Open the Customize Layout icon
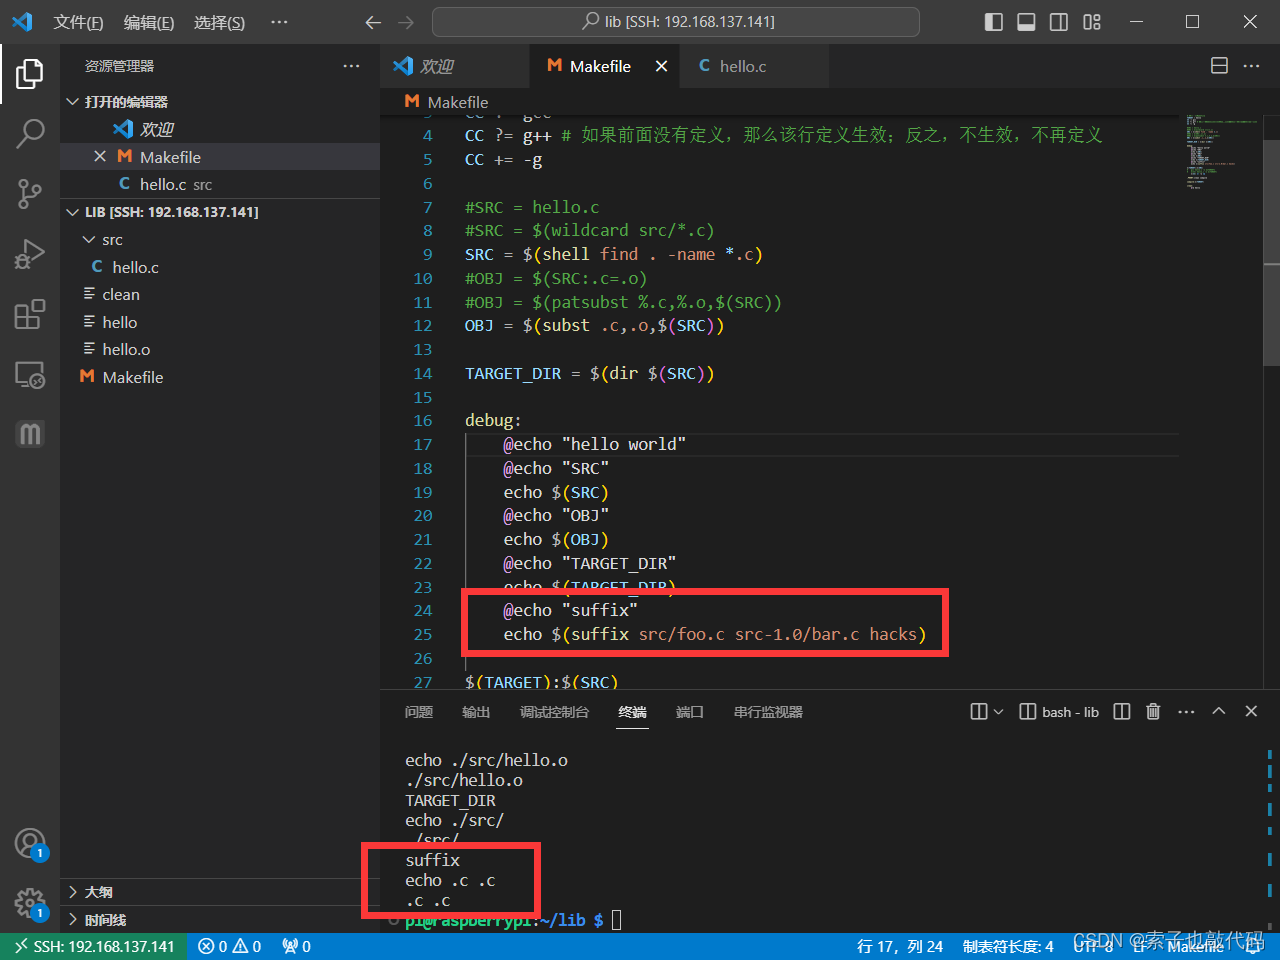Viewport: 1280px width, 960px height. pyautogui.click(x=1092, y=22)
